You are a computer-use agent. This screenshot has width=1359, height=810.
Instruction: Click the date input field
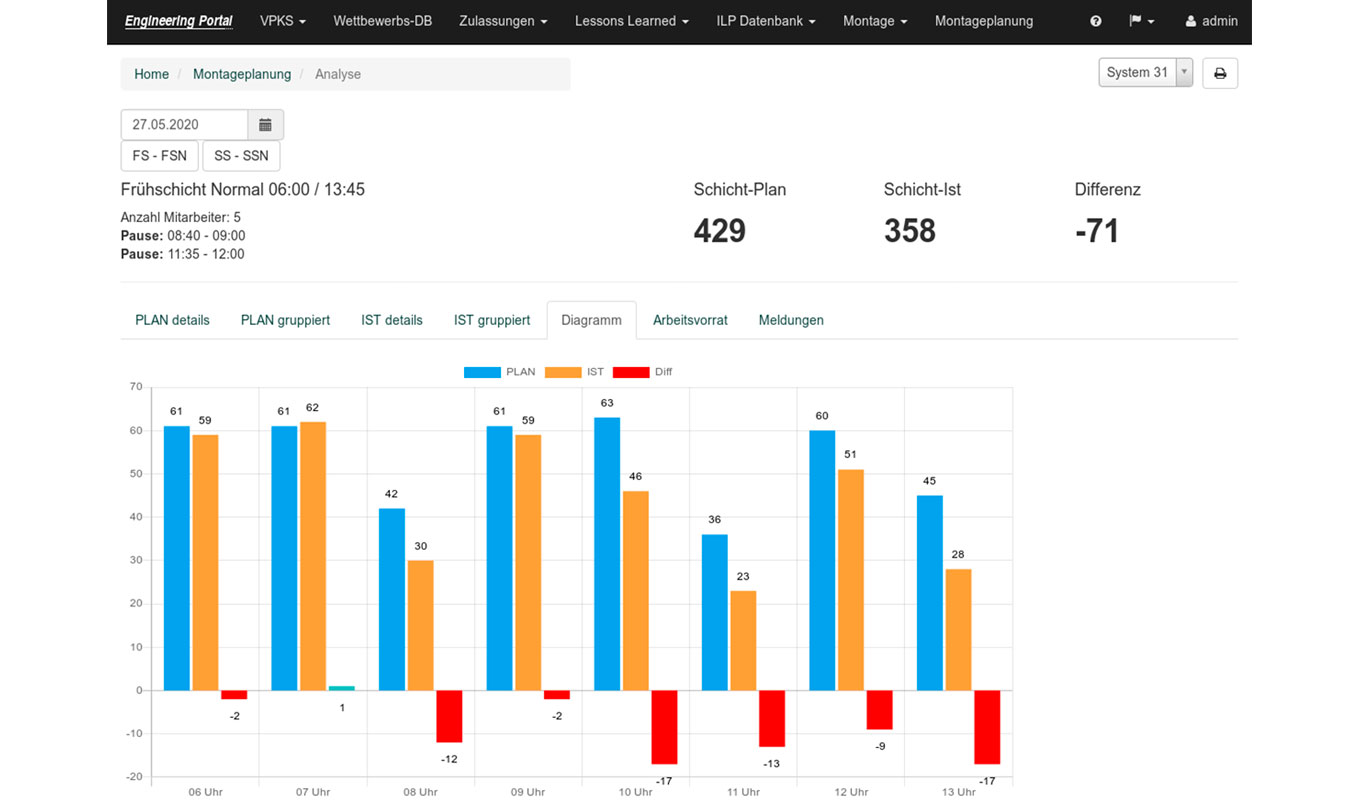pyautogui.click(x=184, y=125)
